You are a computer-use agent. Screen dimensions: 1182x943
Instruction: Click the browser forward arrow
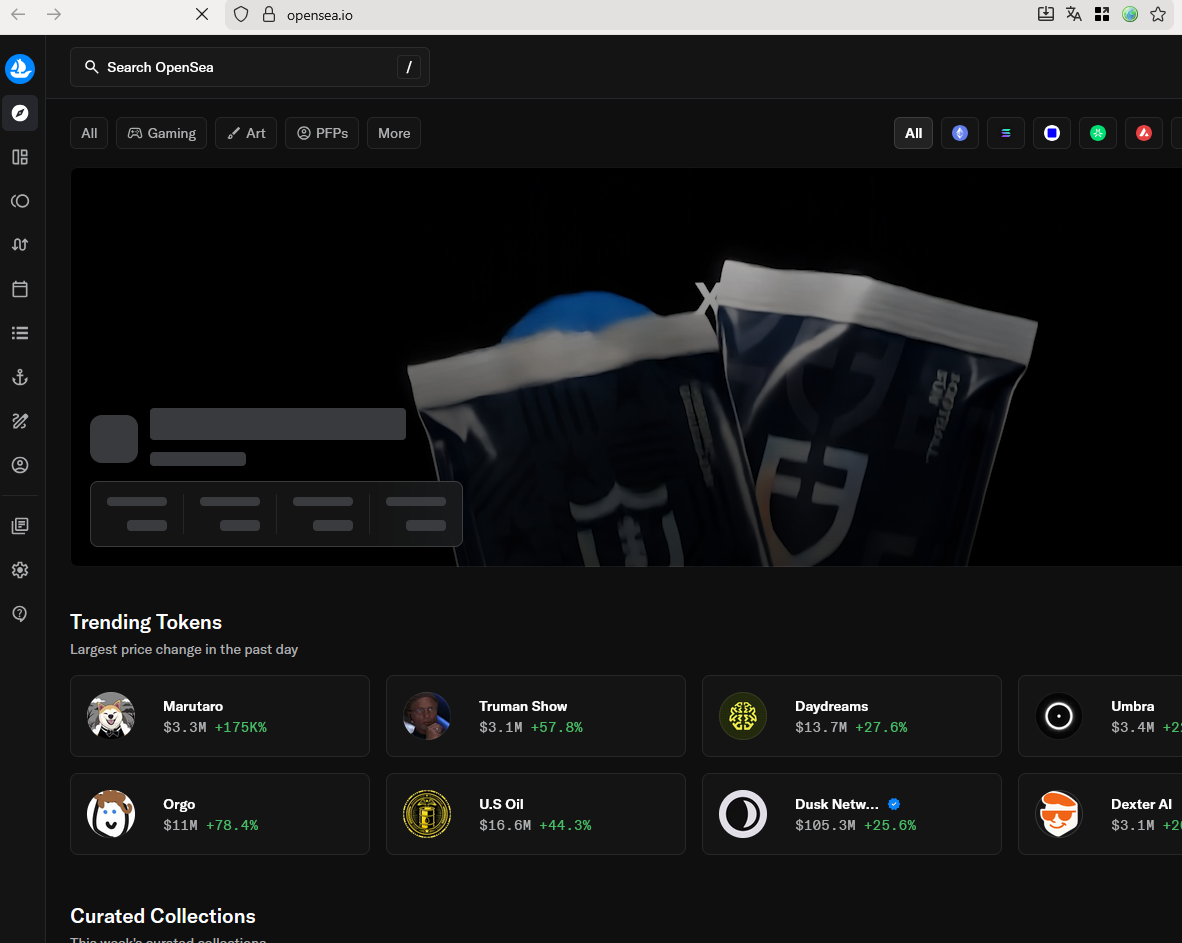54,14
